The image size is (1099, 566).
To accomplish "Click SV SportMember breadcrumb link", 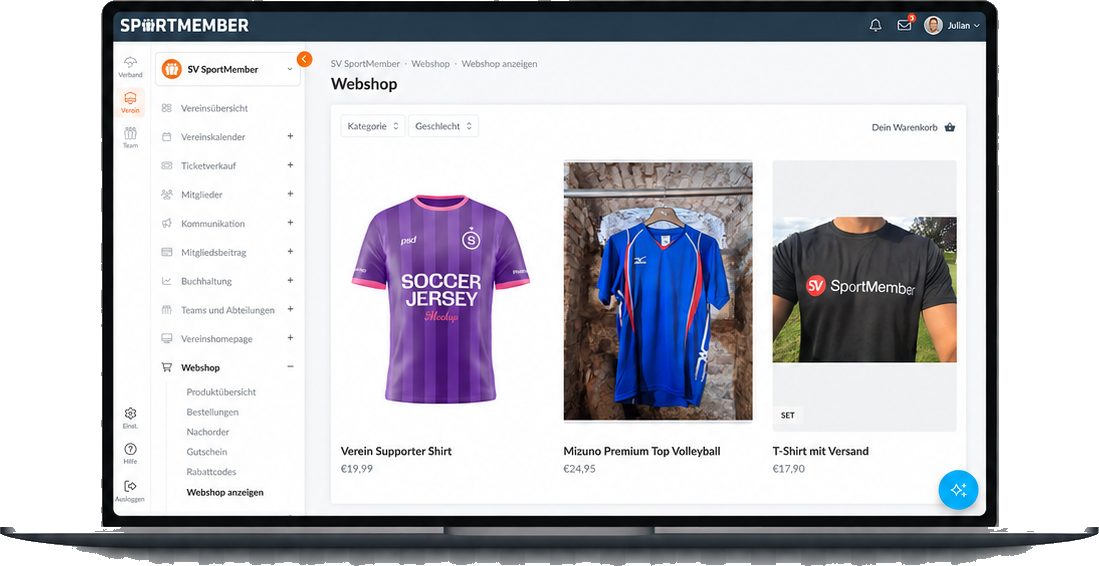I will click(365, 64).
